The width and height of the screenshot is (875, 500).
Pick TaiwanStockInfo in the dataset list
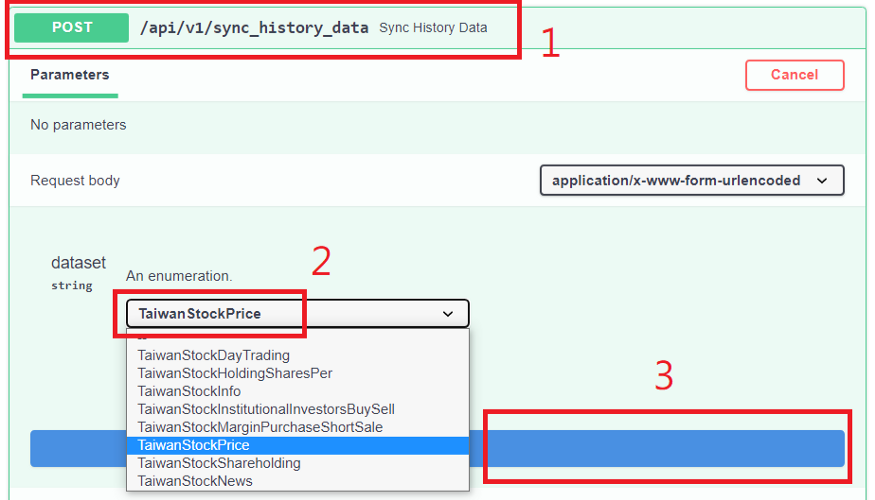[189, 391]
